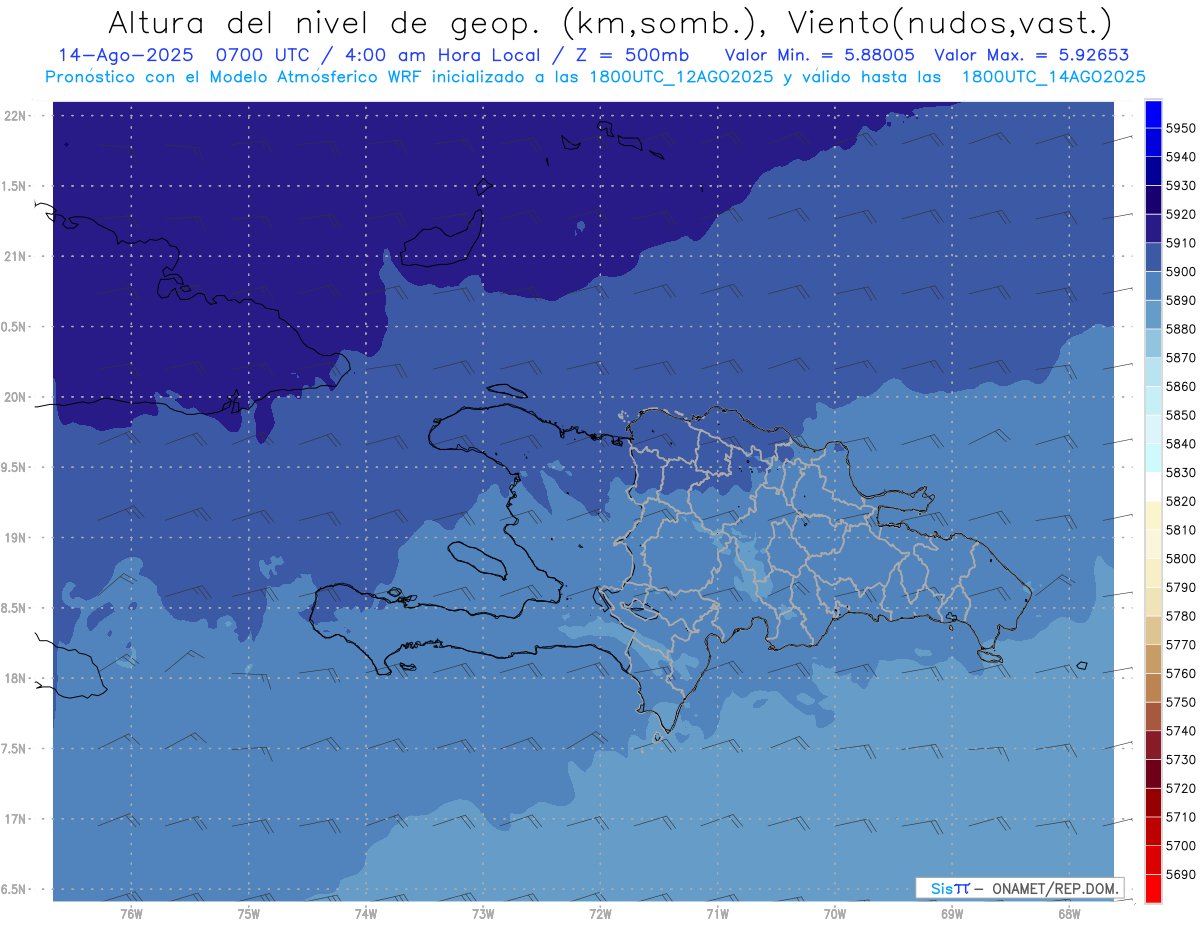Screen dimensions: 1200x927
Task: Click the color bar swatch between 5710 and 5700
Action: click(x=1153, y=831)
